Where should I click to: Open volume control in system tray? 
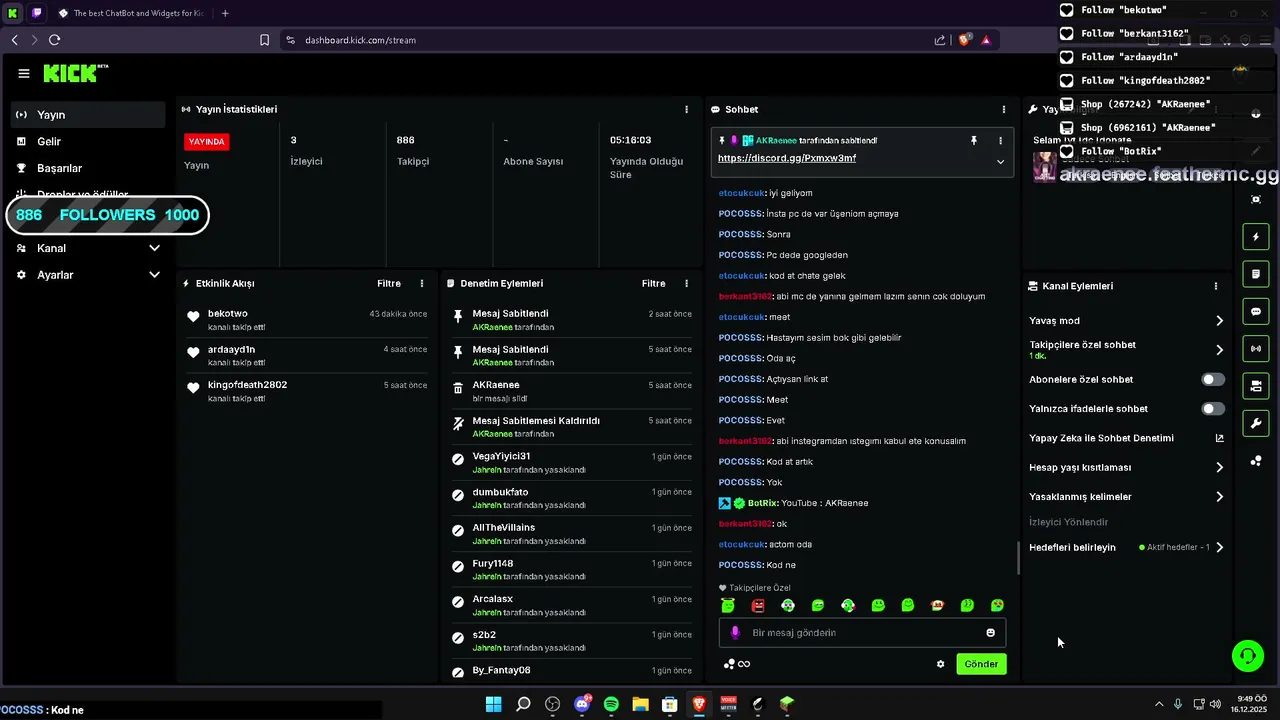(1215, 704)
